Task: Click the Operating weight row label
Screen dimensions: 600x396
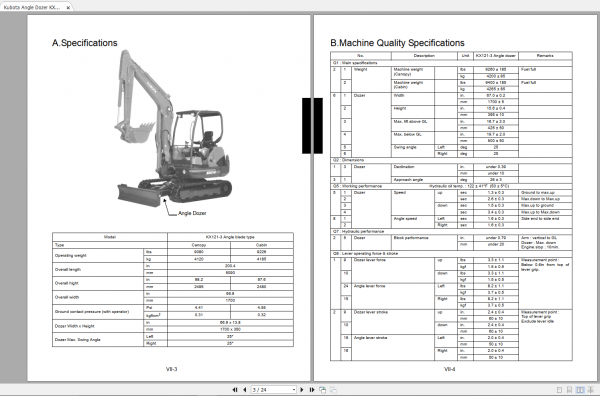Action: [x=71, y=256]
